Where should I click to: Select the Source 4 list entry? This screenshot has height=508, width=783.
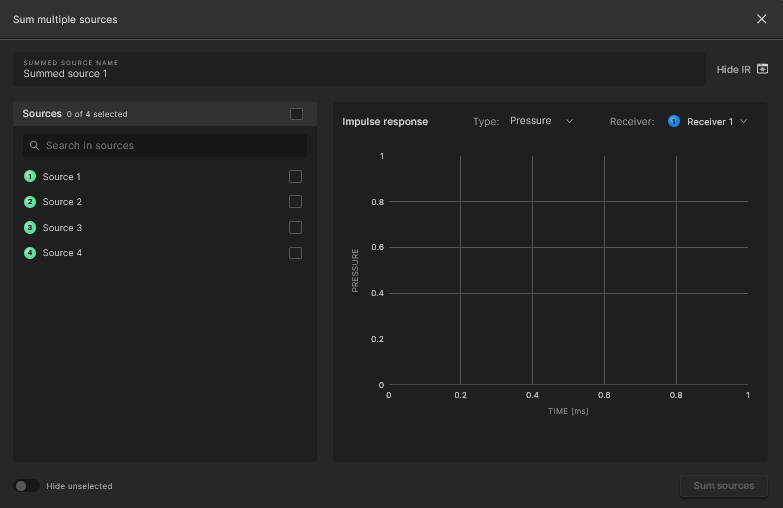coord(62,253)
